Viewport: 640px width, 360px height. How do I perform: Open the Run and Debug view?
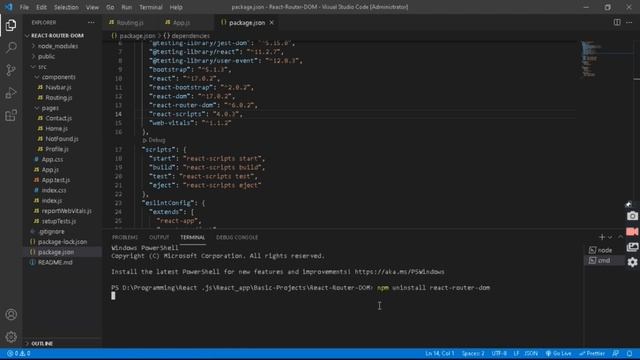pyautogui.click(x=11, y=93)
